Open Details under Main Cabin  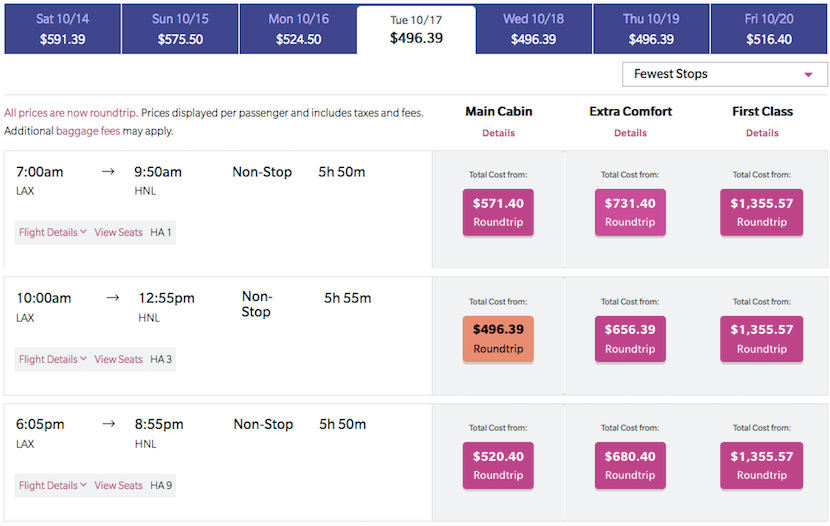[x=498, y=133]
